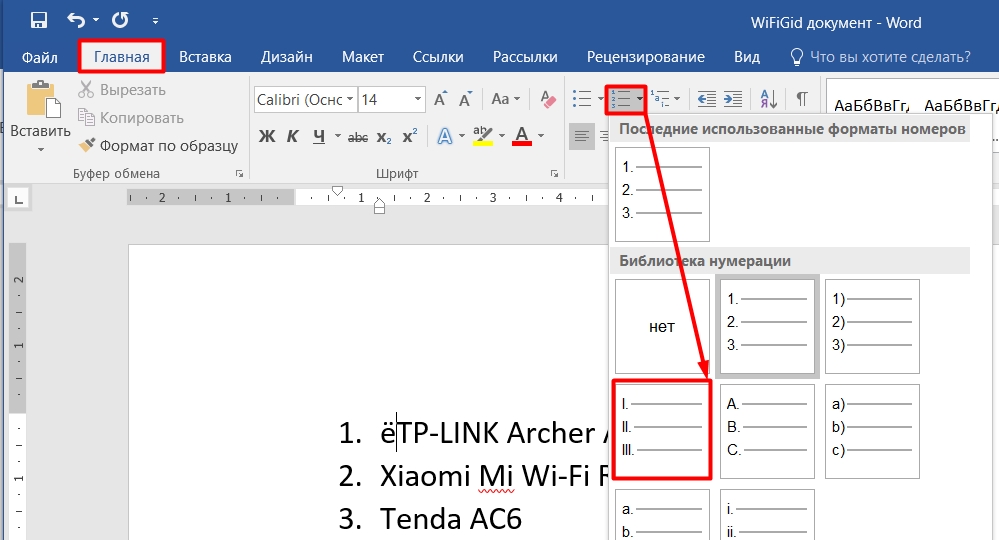Toggle the ¶ show formatting marks
Screen dimensions: 999x540
coord(802,99)
